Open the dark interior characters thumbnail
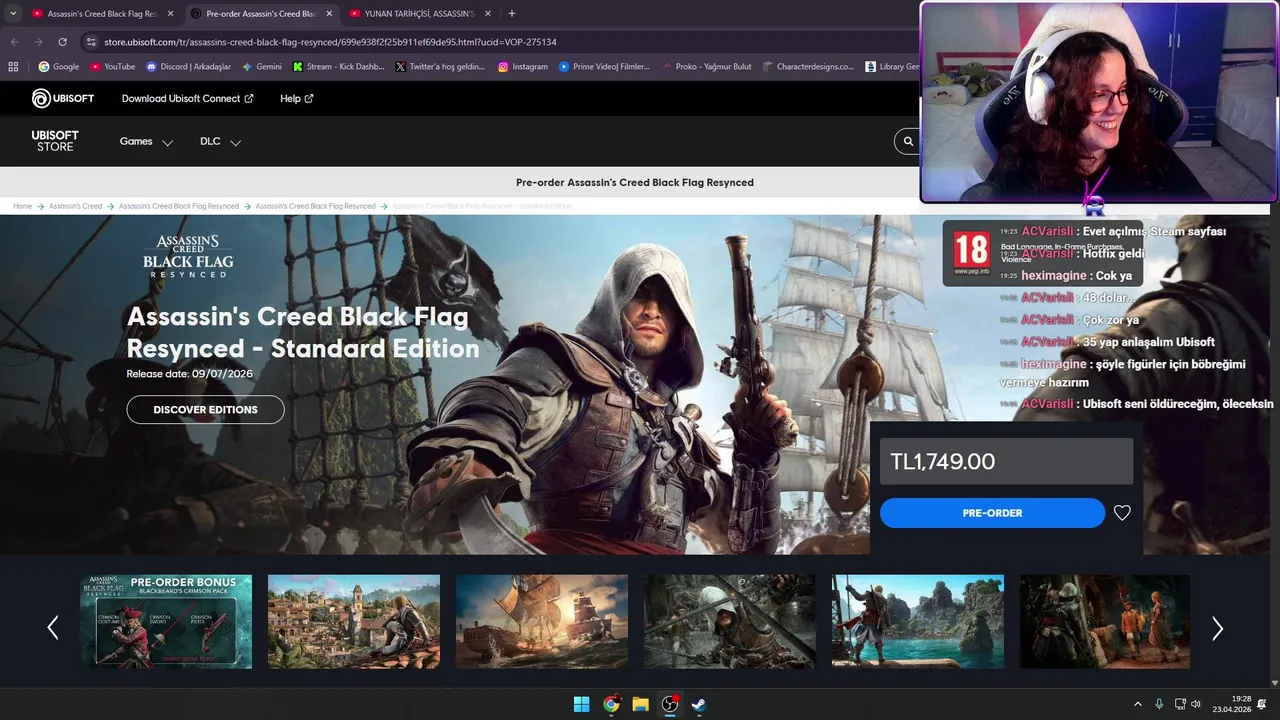1280x720 pixels. point(1105,621)
